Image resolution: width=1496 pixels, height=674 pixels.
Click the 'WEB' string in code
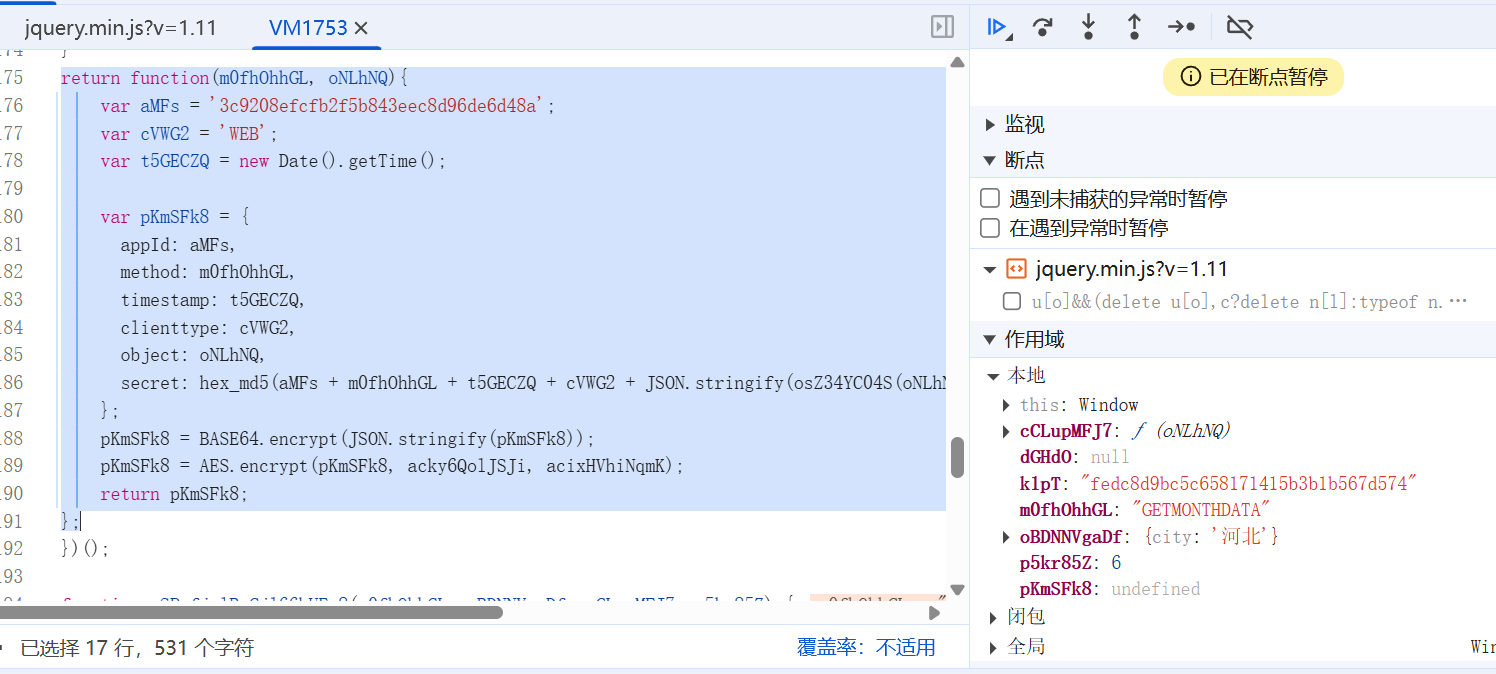click(x=246, y=133)
